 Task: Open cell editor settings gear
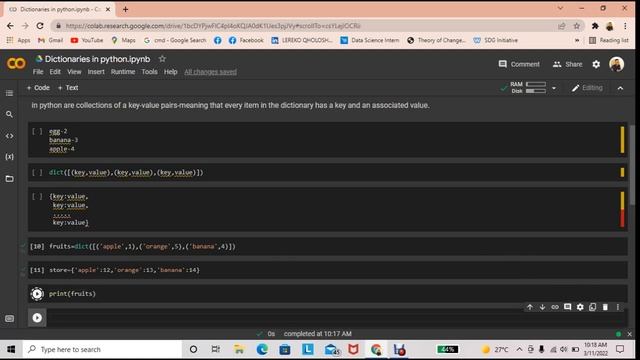580,307
